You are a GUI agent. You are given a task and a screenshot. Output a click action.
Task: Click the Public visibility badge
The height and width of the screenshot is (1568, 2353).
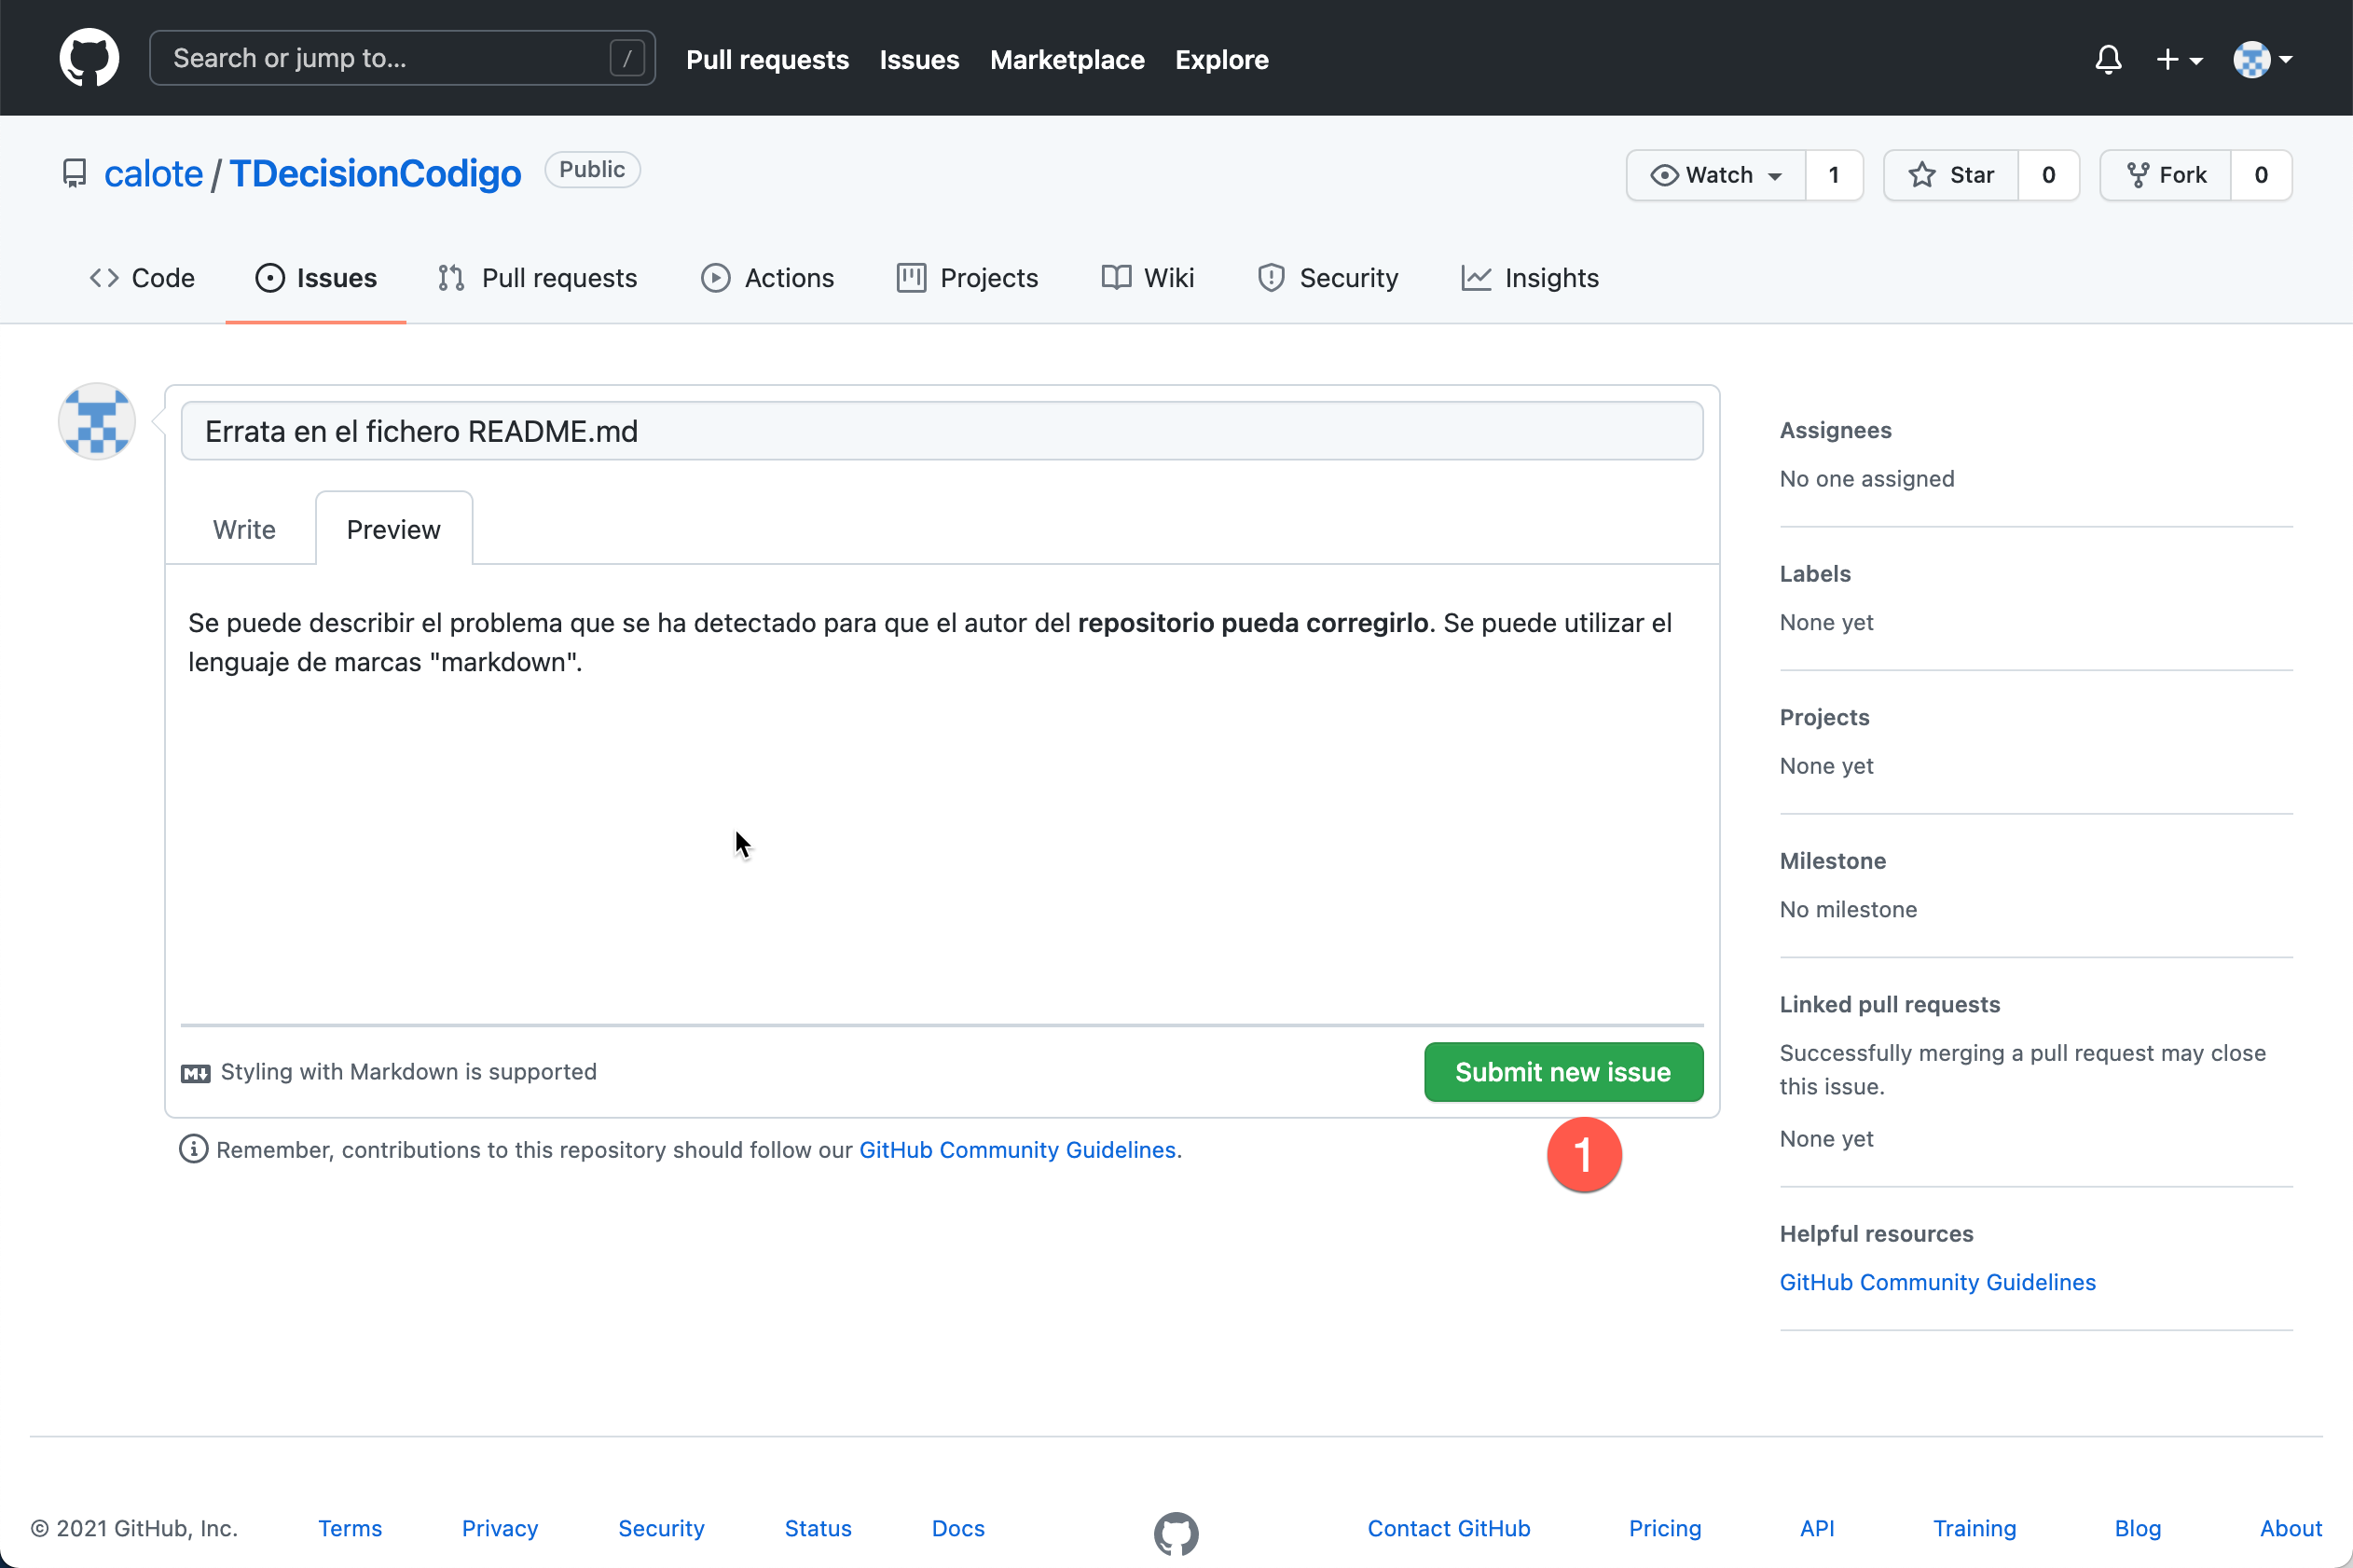pos(592,170)
